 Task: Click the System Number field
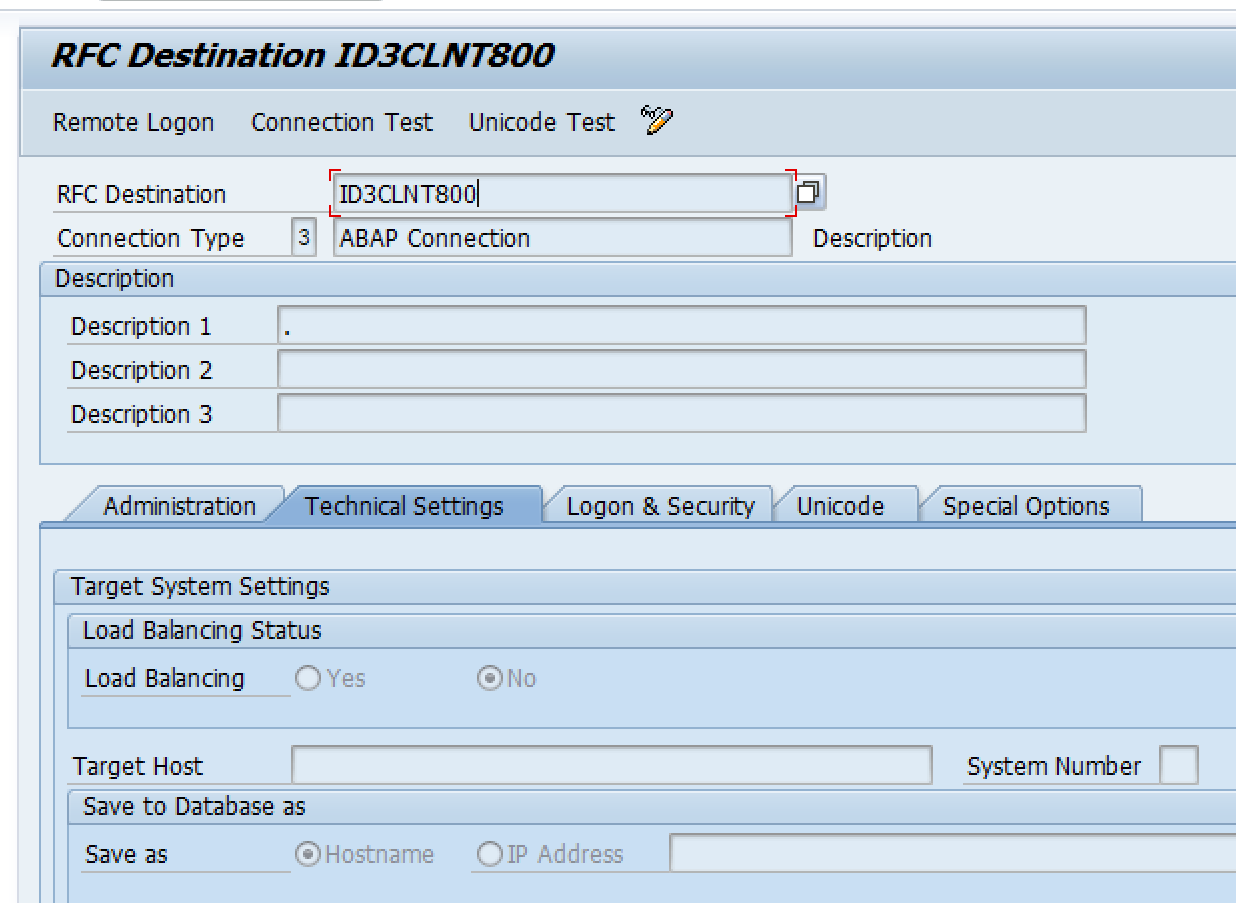pyautogui.click(x=1178, y=766)
